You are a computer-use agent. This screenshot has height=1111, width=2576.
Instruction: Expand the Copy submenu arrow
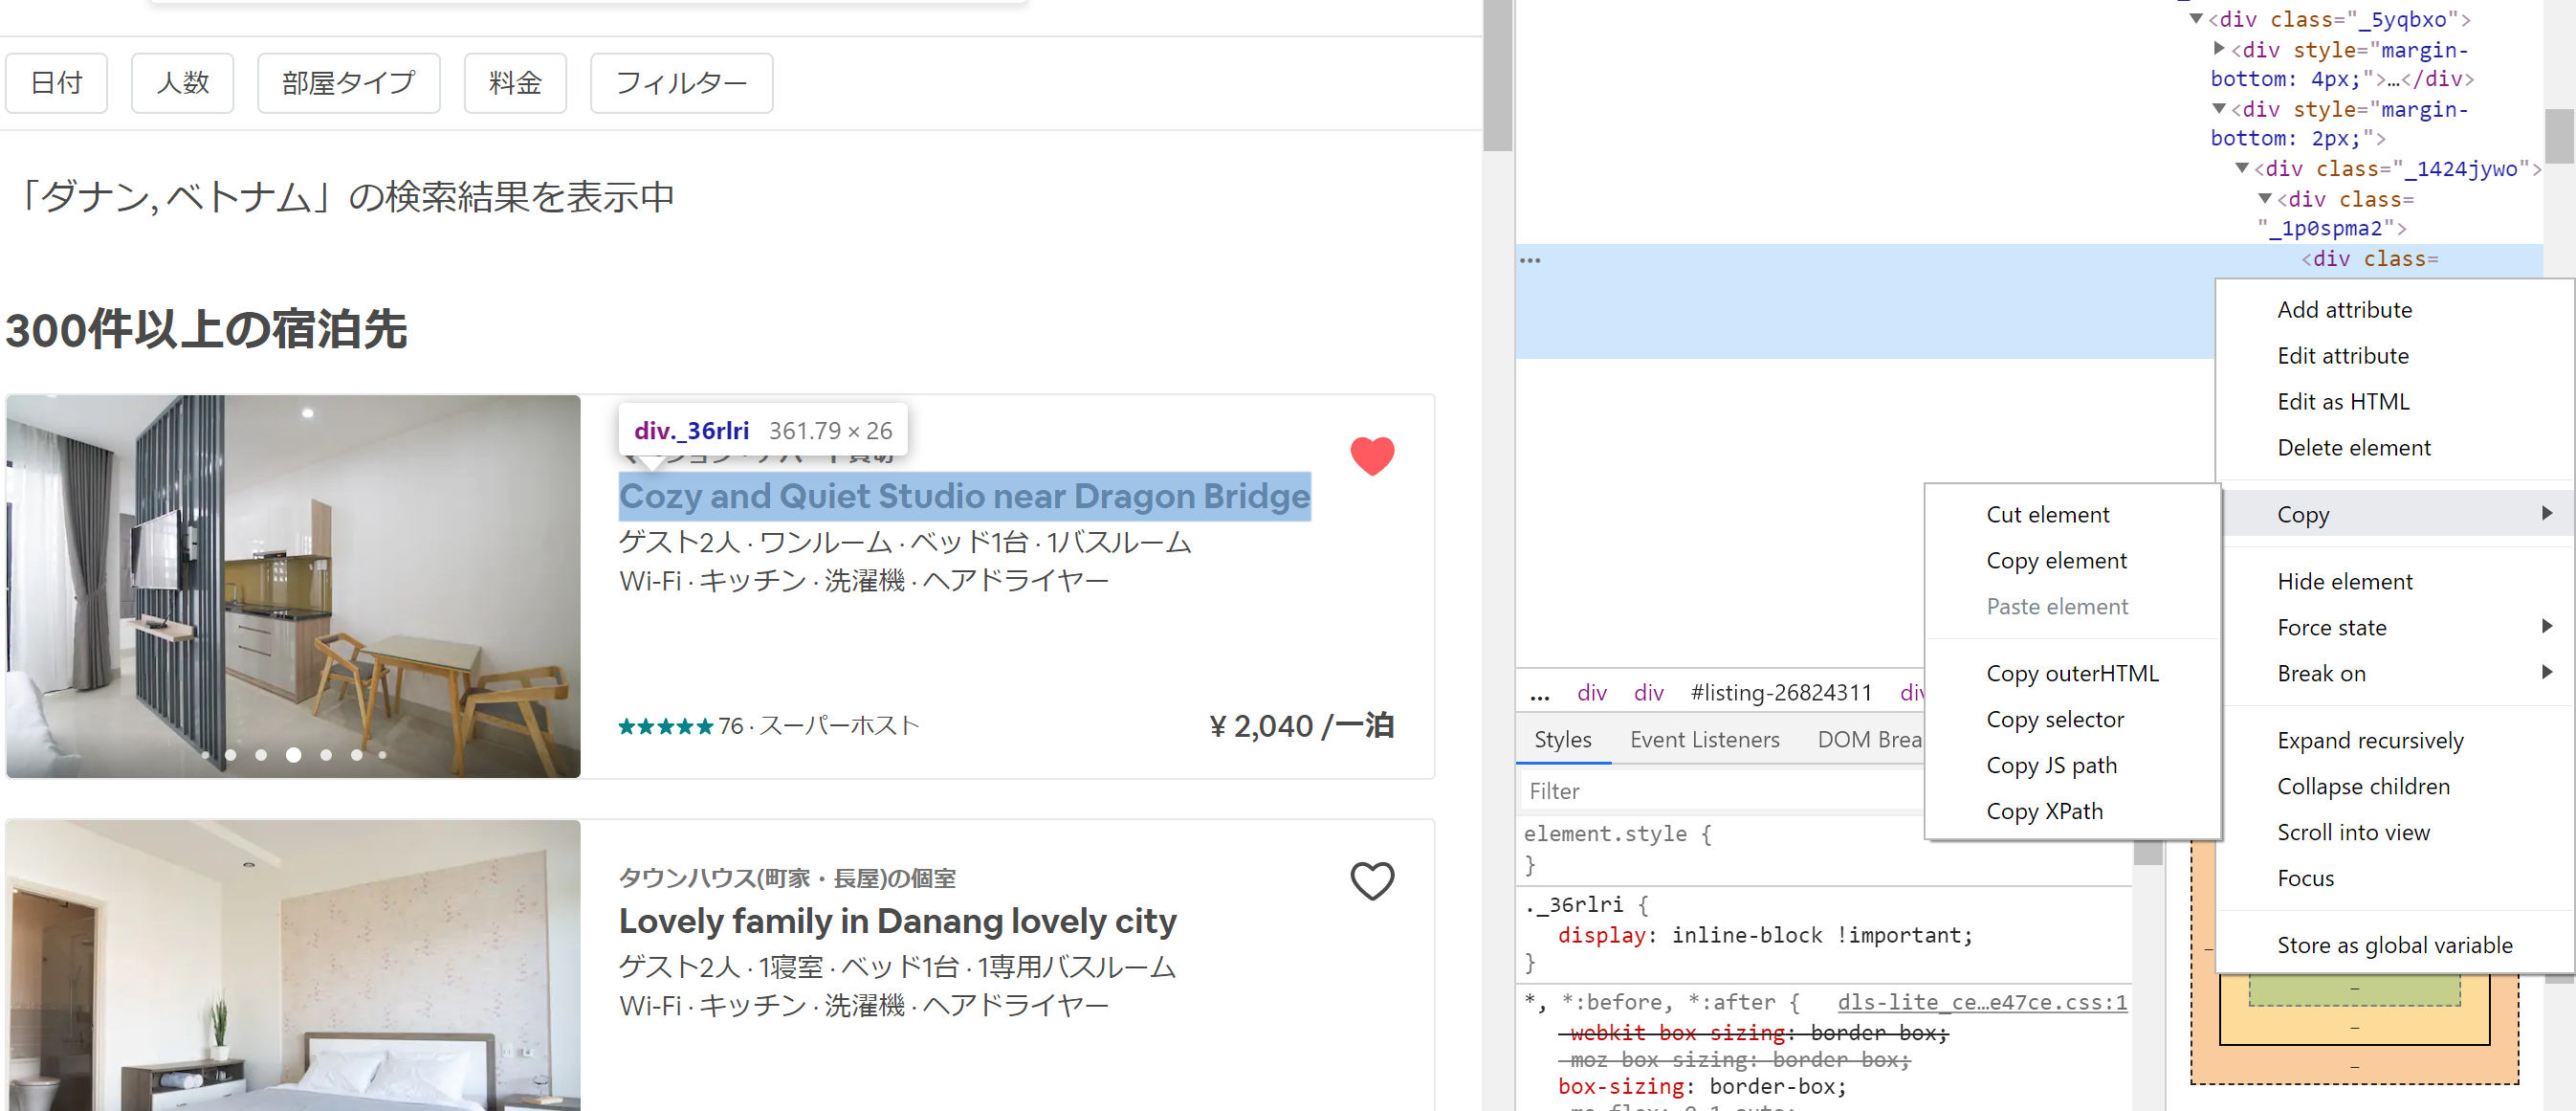[2547, 513]
